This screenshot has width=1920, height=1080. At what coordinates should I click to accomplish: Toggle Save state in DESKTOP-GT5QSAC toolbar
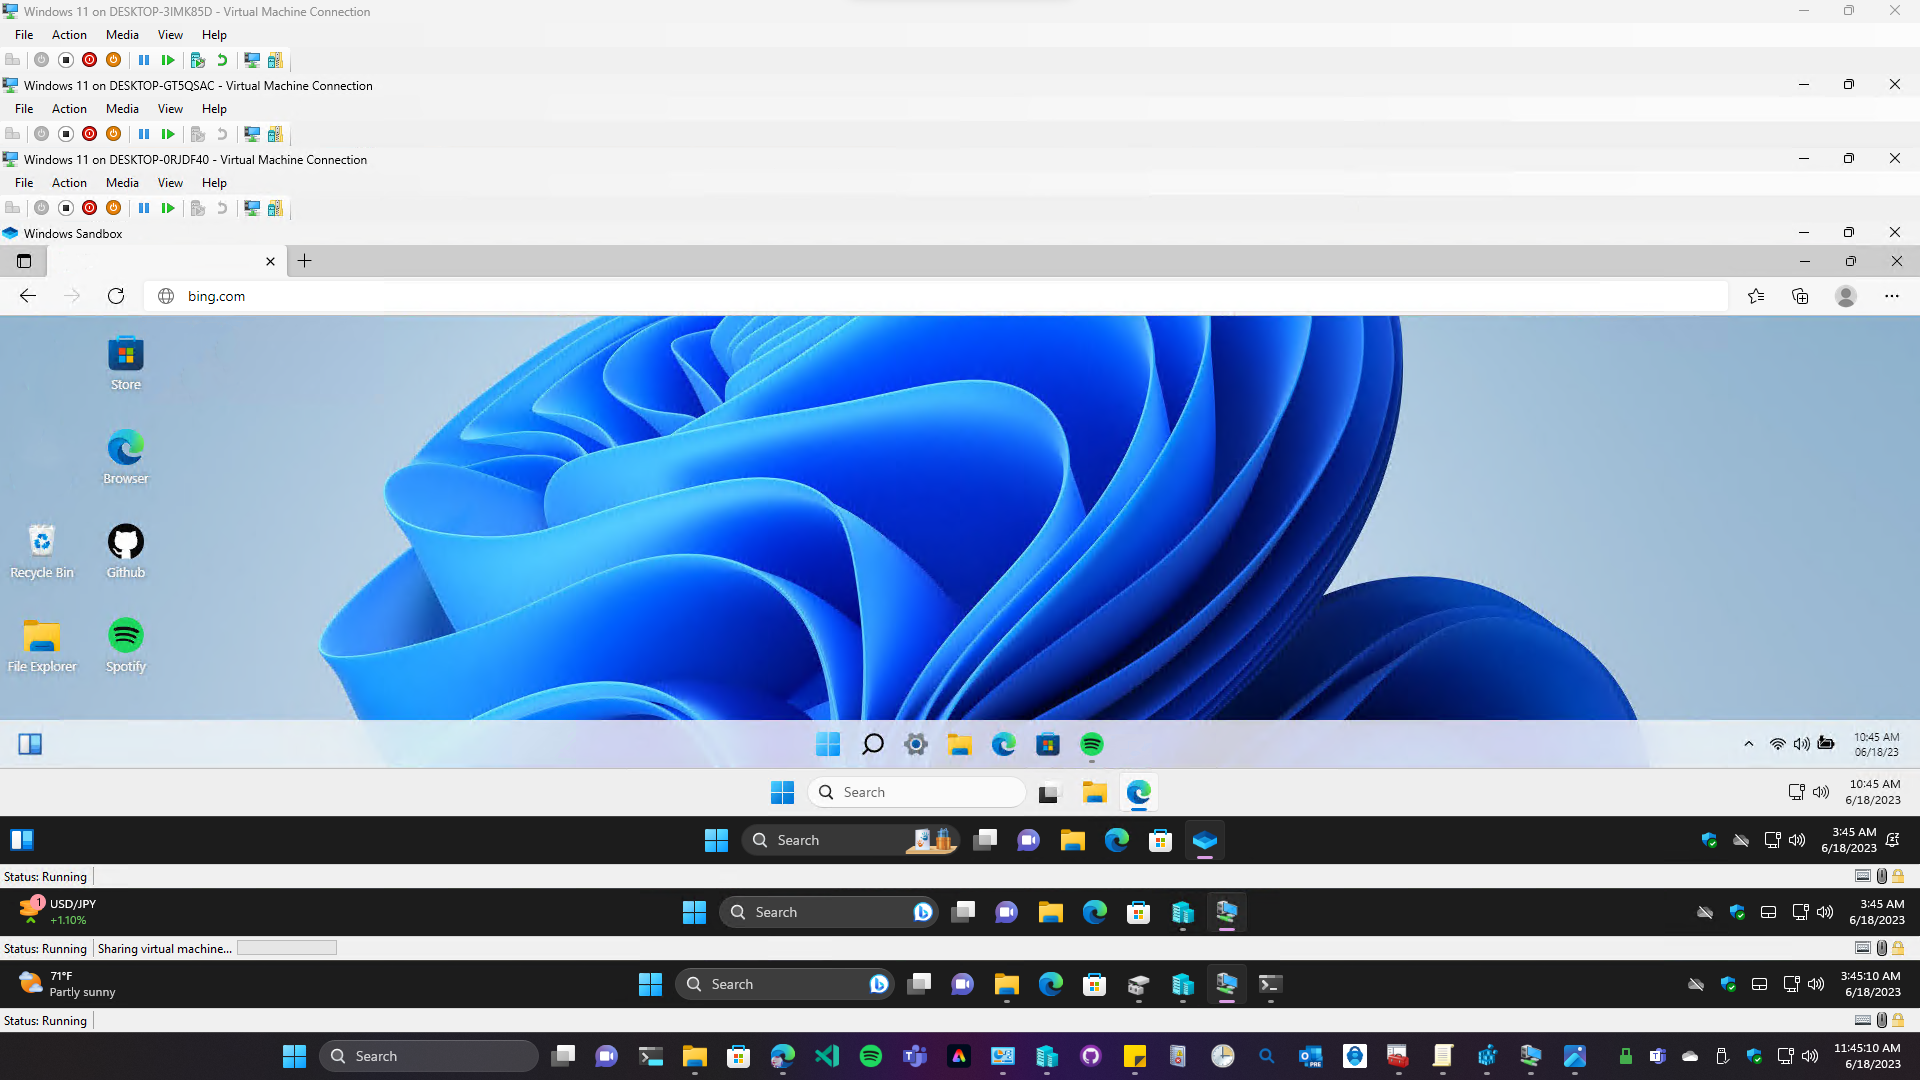113,134
